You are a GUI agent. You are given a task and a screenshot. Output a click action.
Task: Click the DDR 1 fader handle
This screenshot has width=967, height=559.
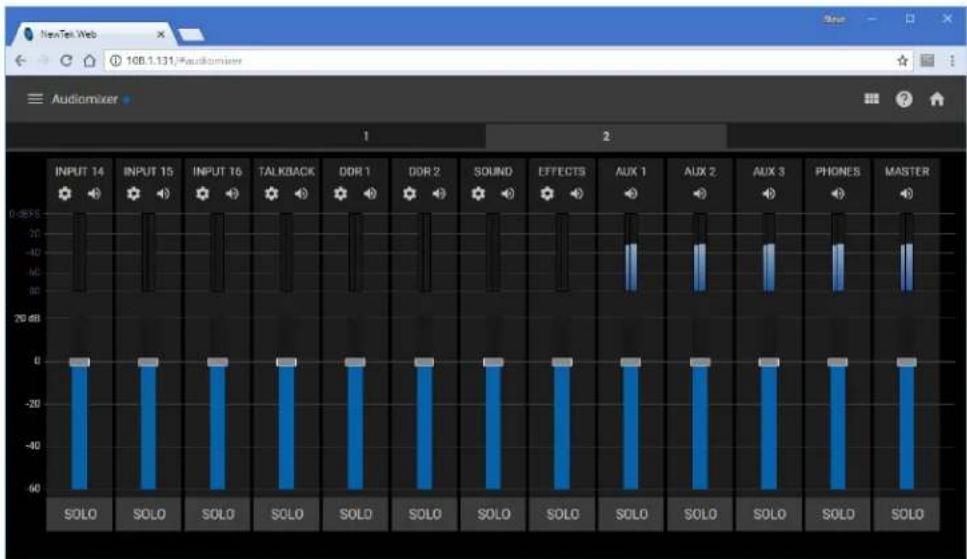355,362
